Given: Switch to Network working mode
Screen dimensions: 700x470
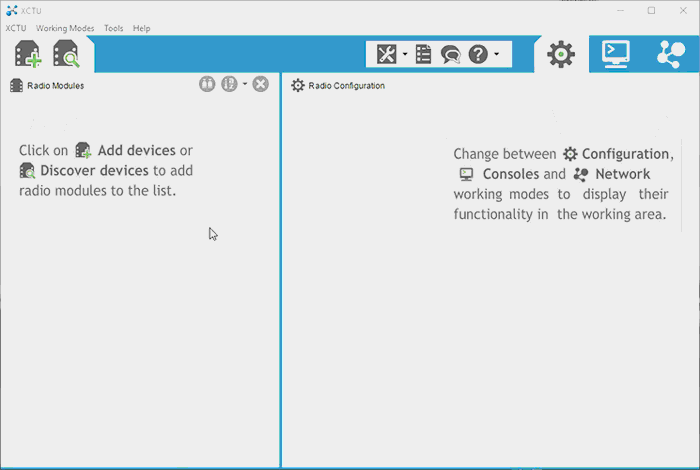Looking at the screenshot, I should 671,54.
